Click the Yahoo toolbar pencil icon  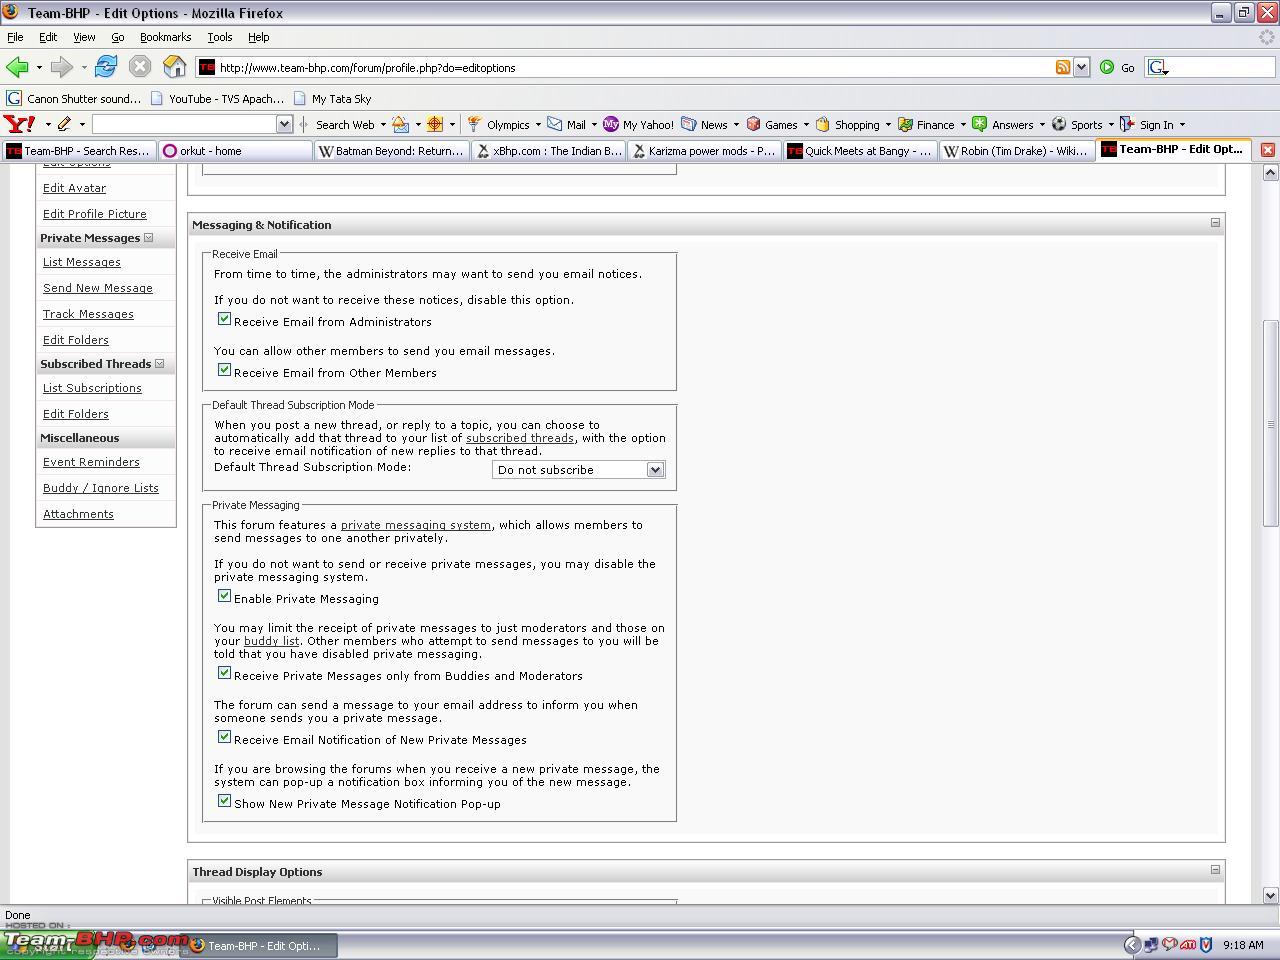tap(64, 124)
